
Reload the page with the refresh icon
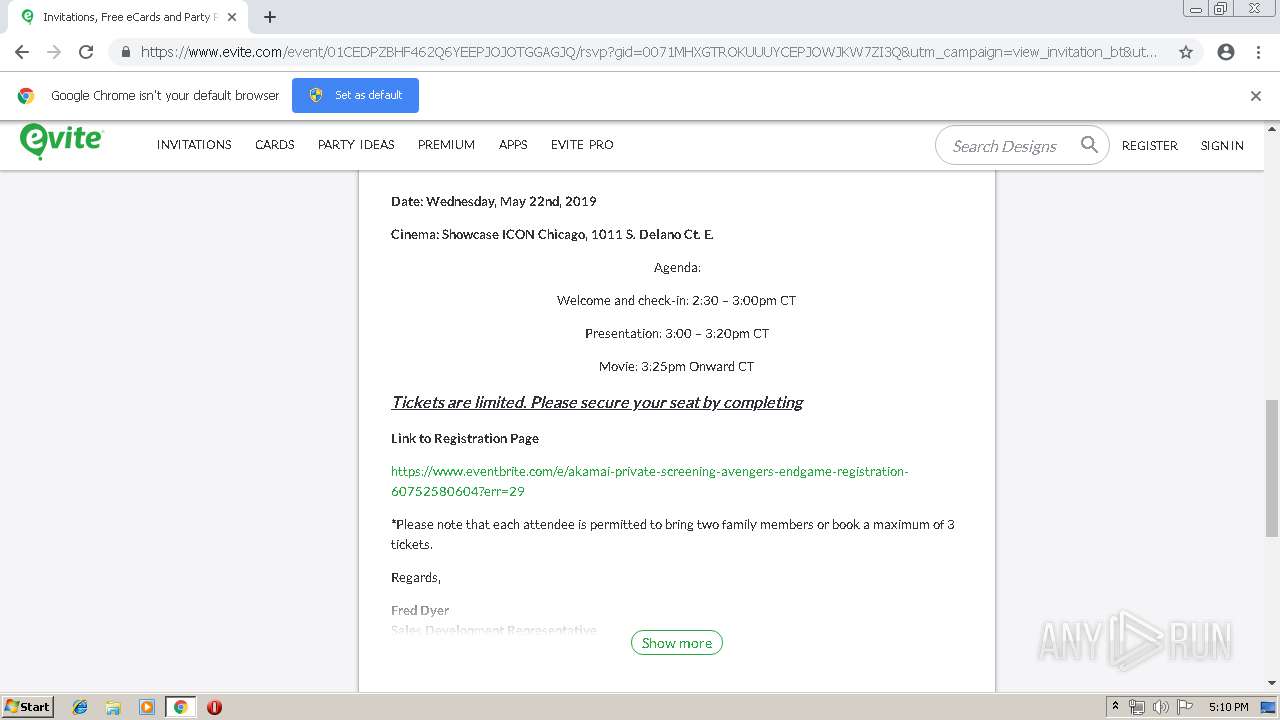coord(86,52)
